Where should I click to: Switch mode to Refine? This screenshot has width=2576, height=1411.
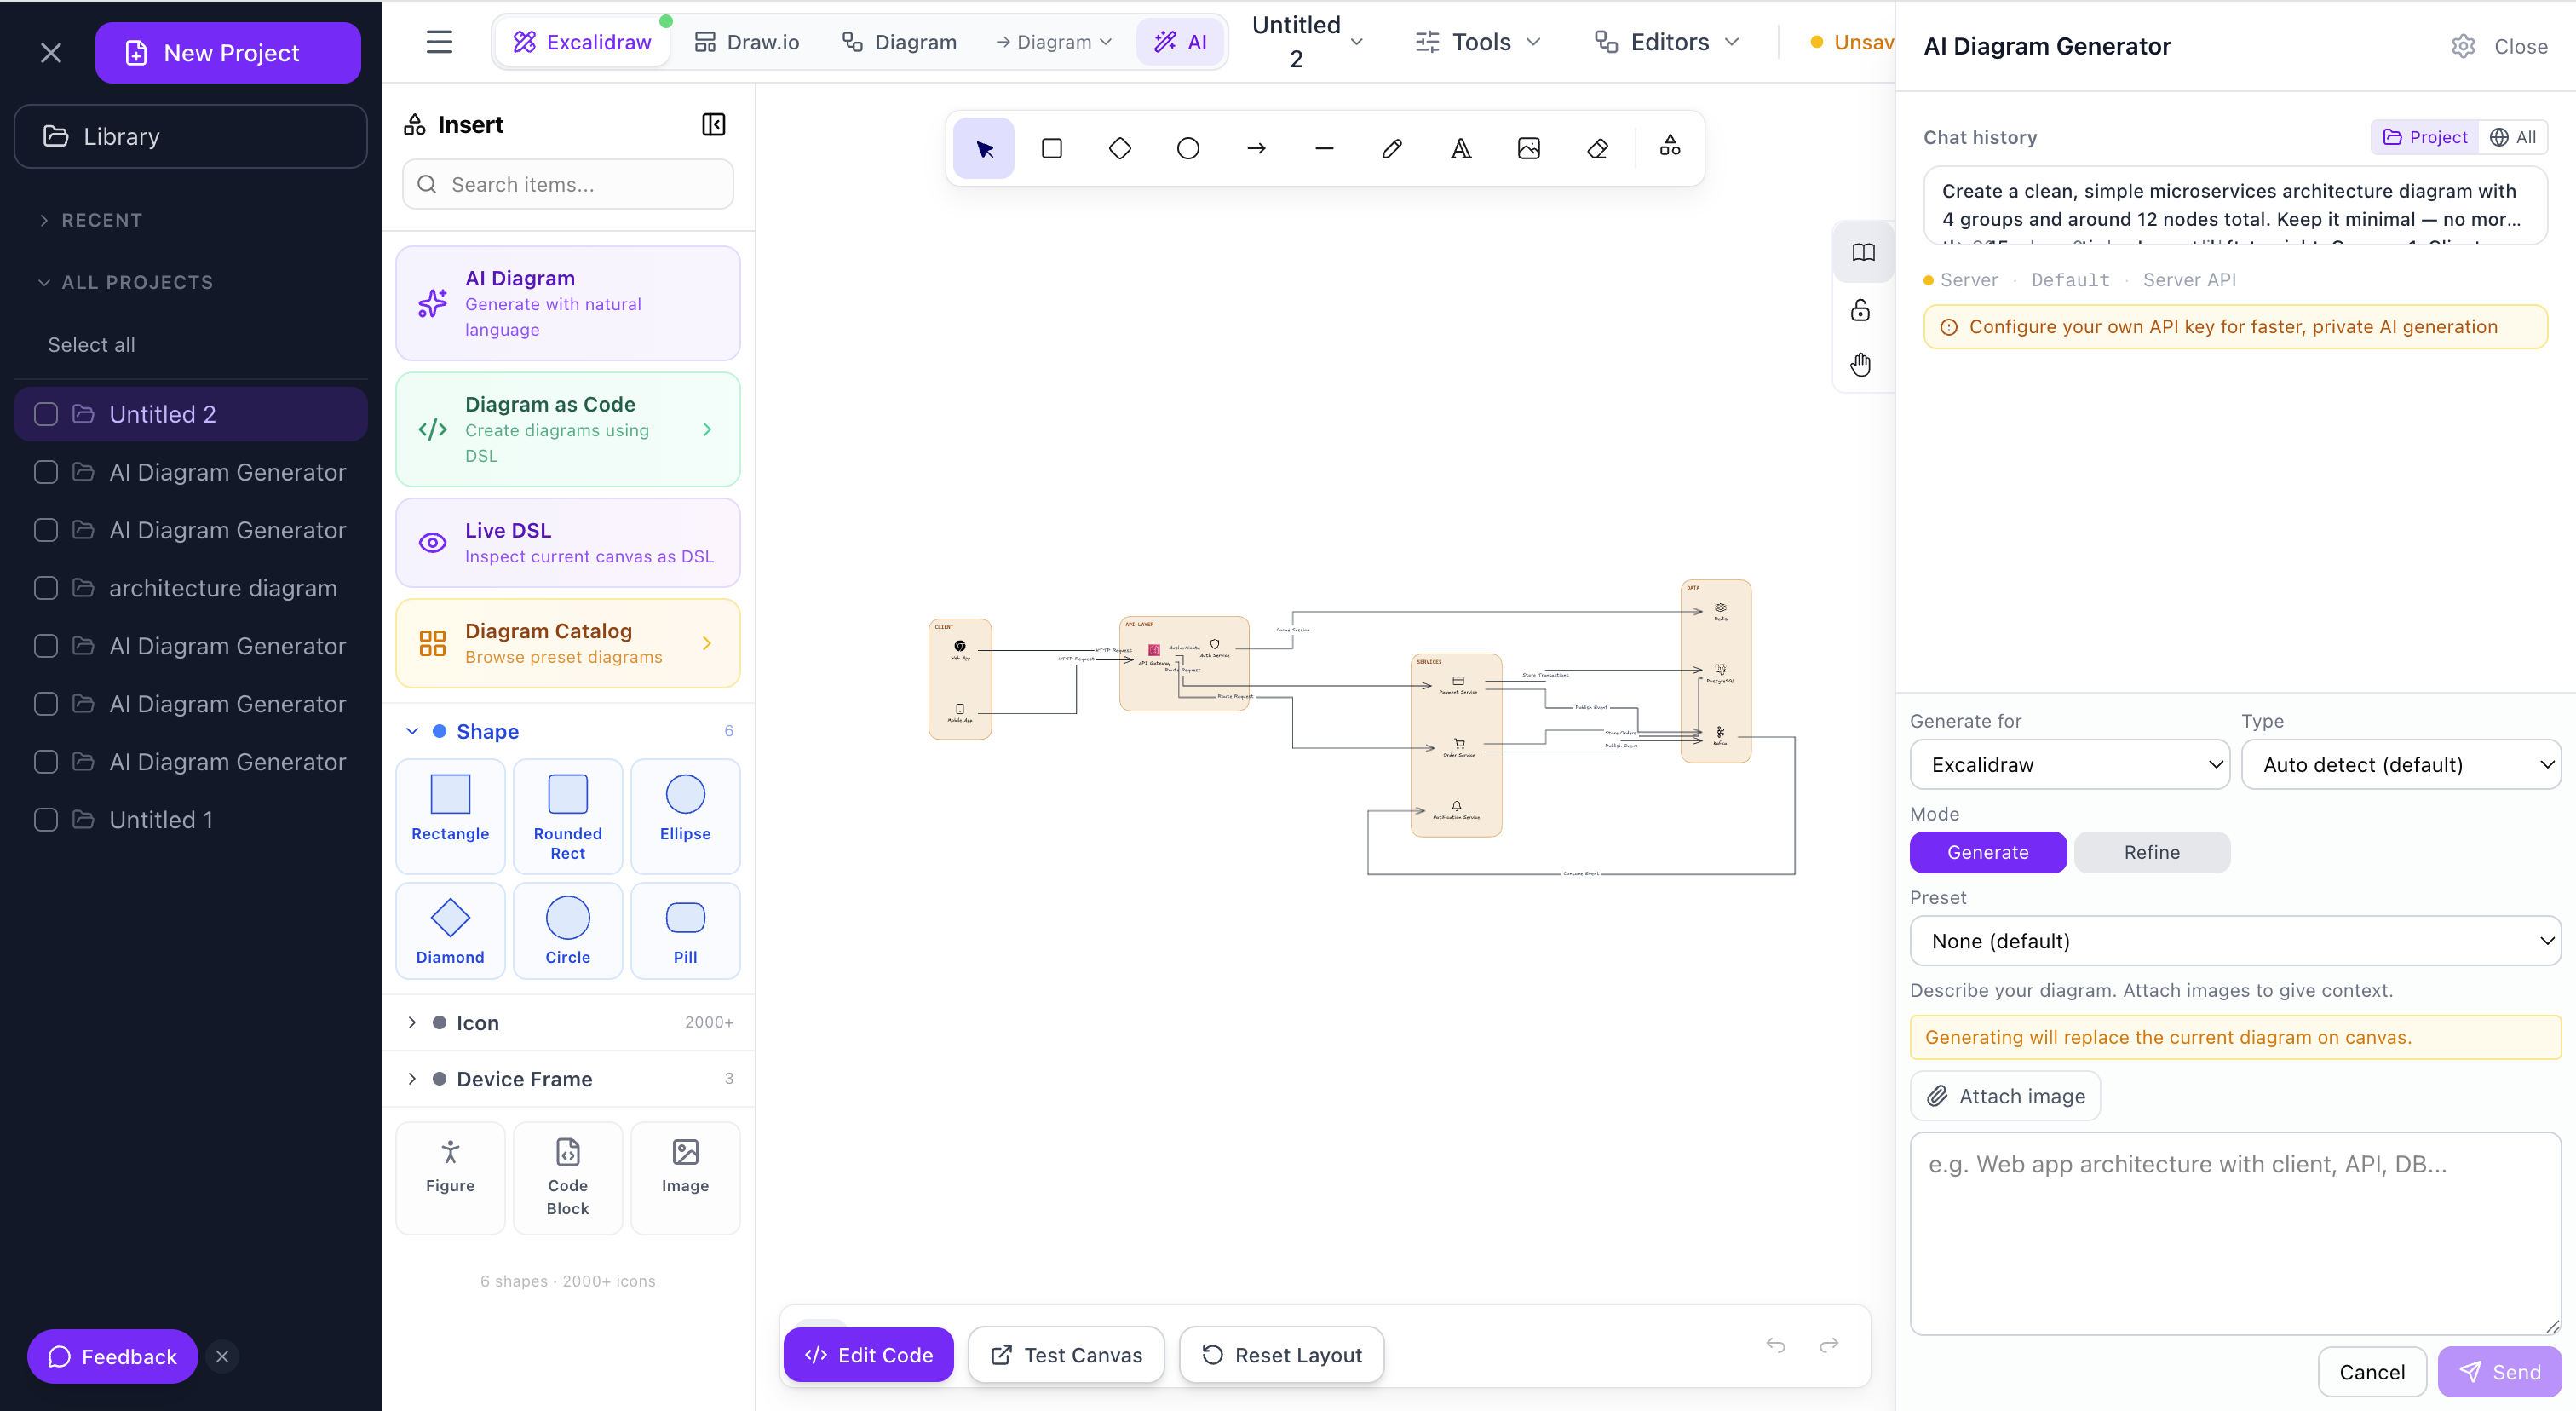point(2151,852)
